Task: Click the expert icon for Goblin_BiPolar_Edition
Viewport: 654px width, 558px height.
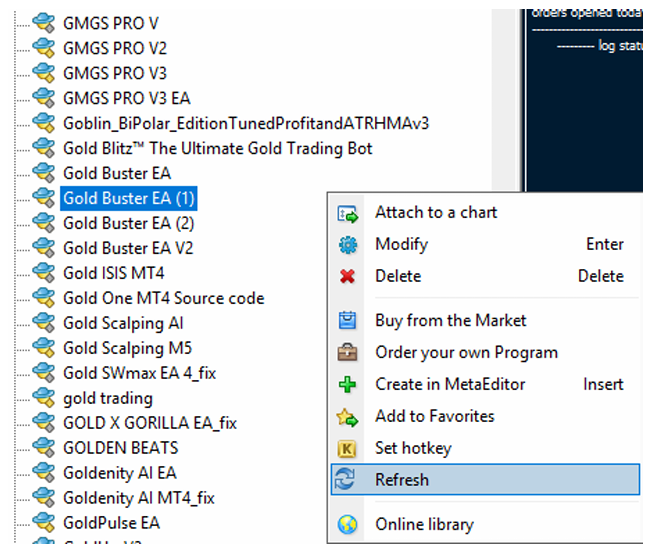Action: click(44, 123)
